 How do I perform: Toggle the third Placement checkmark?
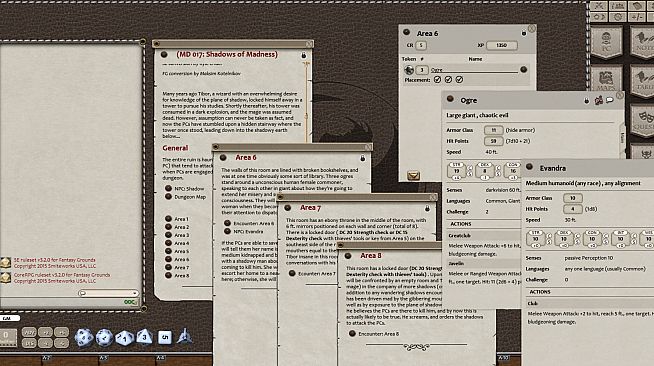(459, 80)
